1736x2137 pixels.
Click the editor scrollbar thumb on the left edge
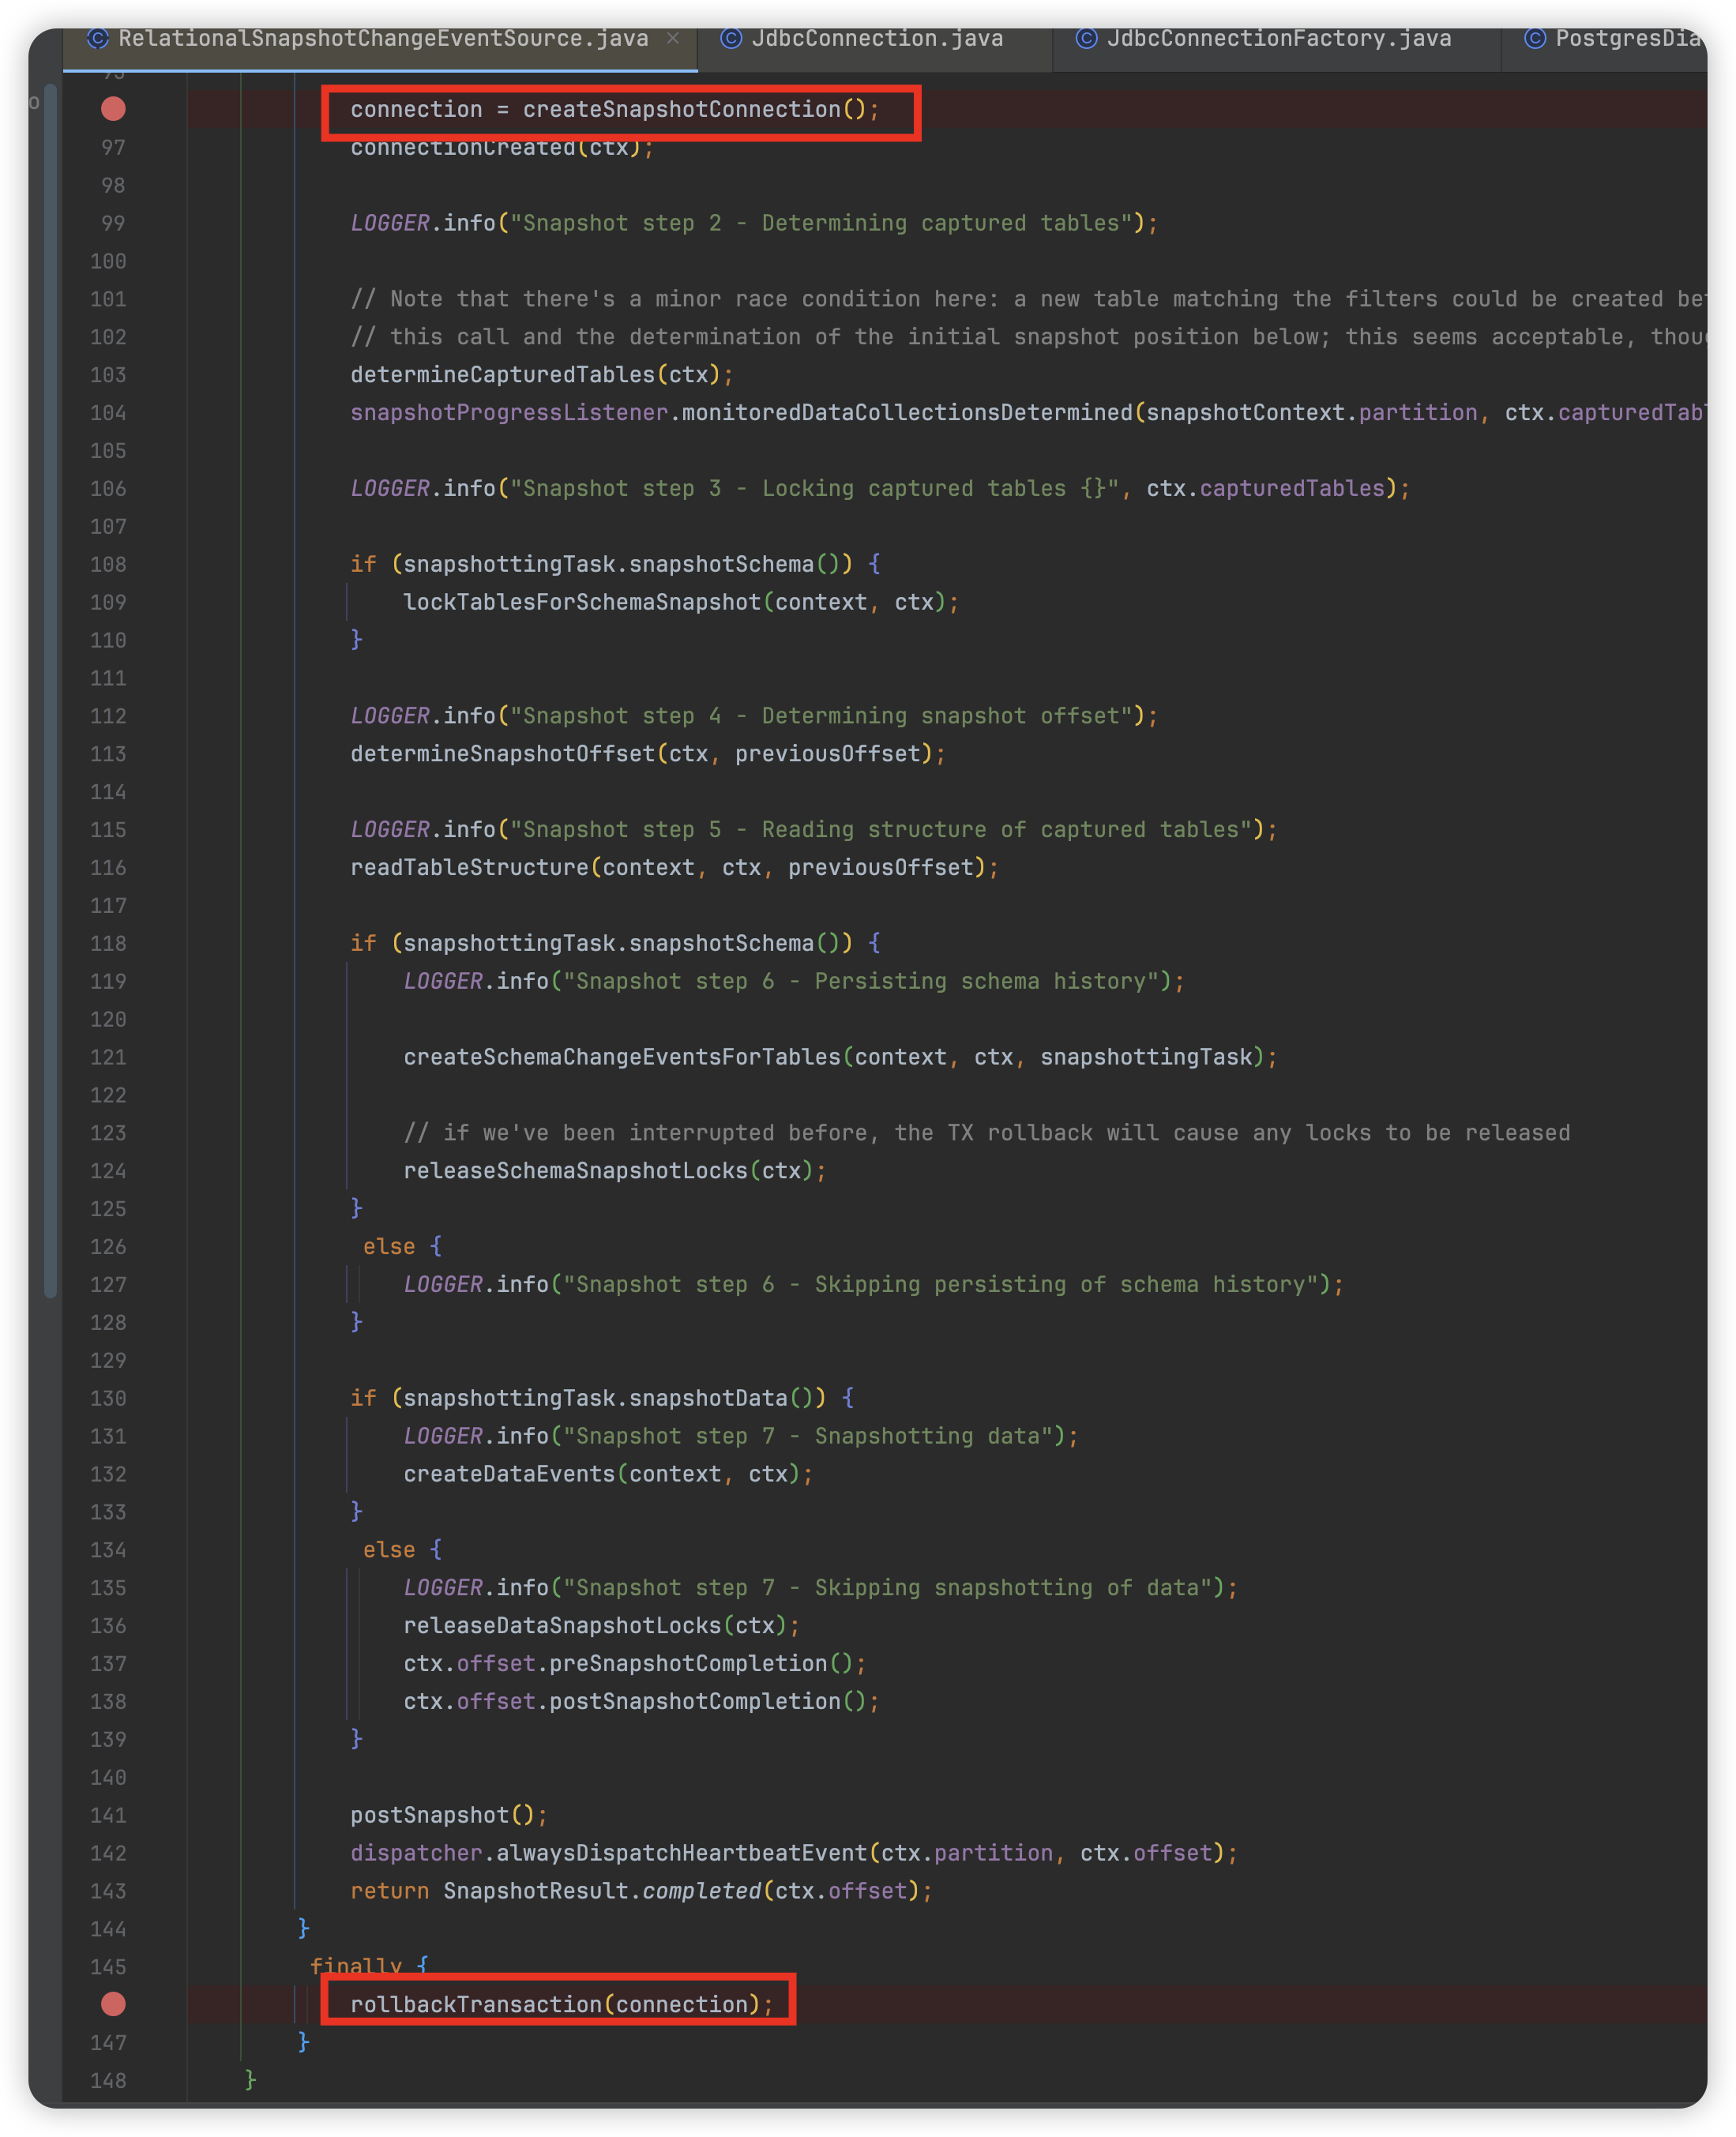pyautogui.click(x=50, y=690)
